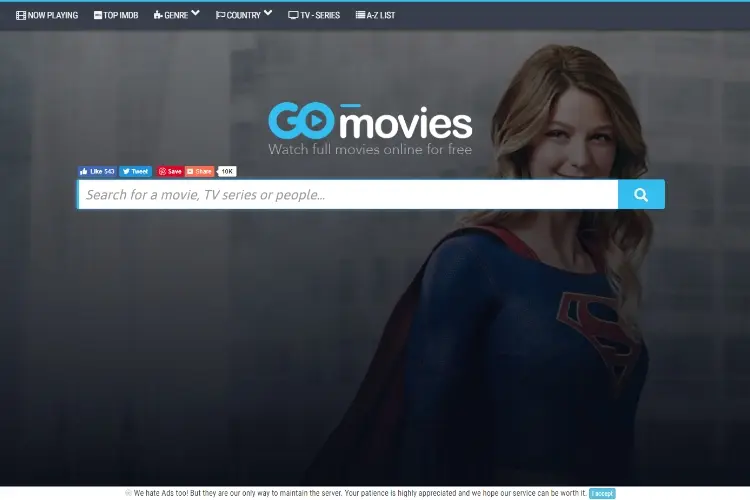This screenshot has width=750, height=500.
Task: Open the A-Z List page
Action: (x=375, y=15)
